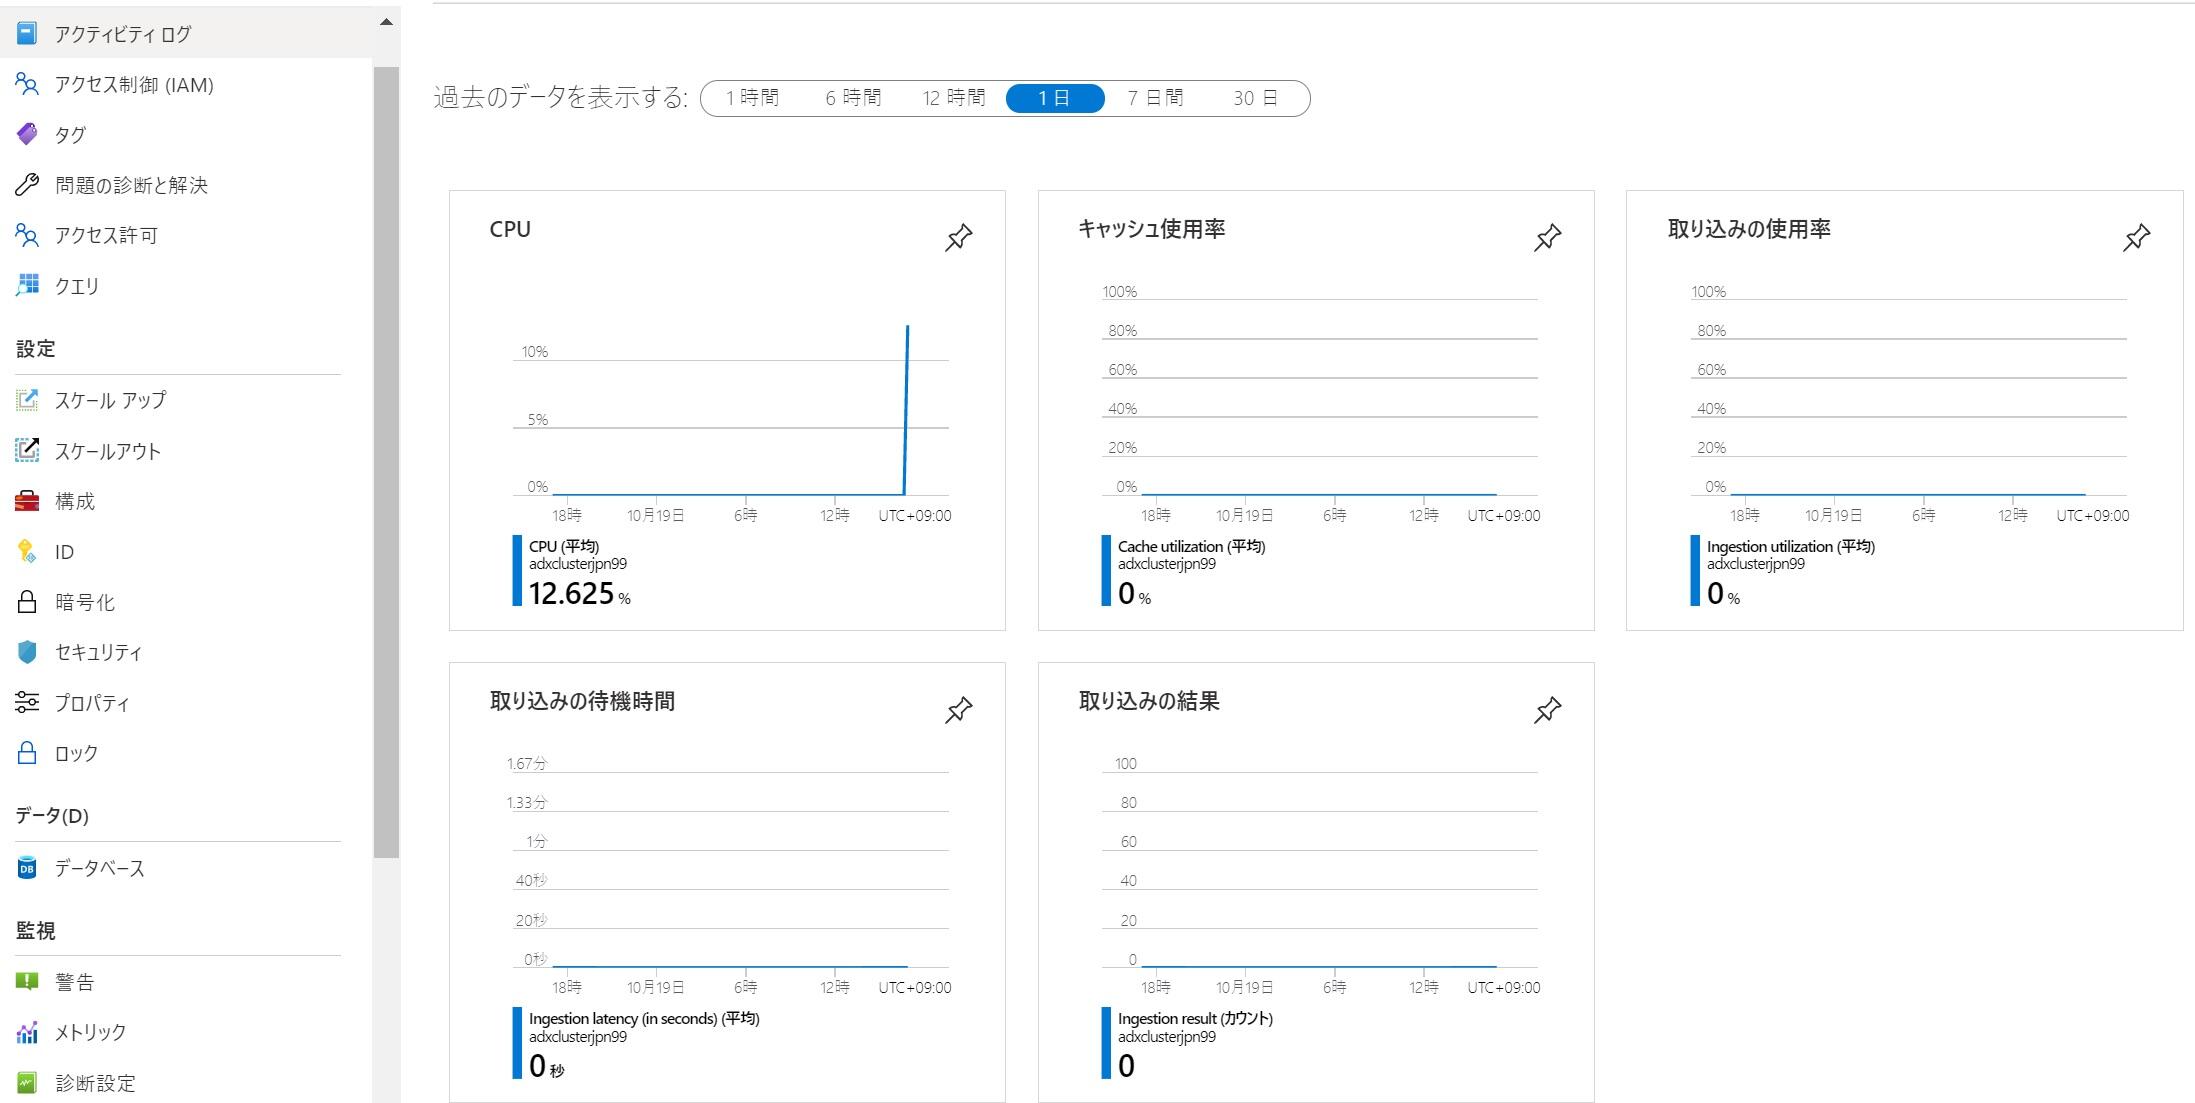Image resolution: width=2195 pixels, height=1103 pixels.
Task: Click the purple タグ tag icon
Action: (27, 134)
